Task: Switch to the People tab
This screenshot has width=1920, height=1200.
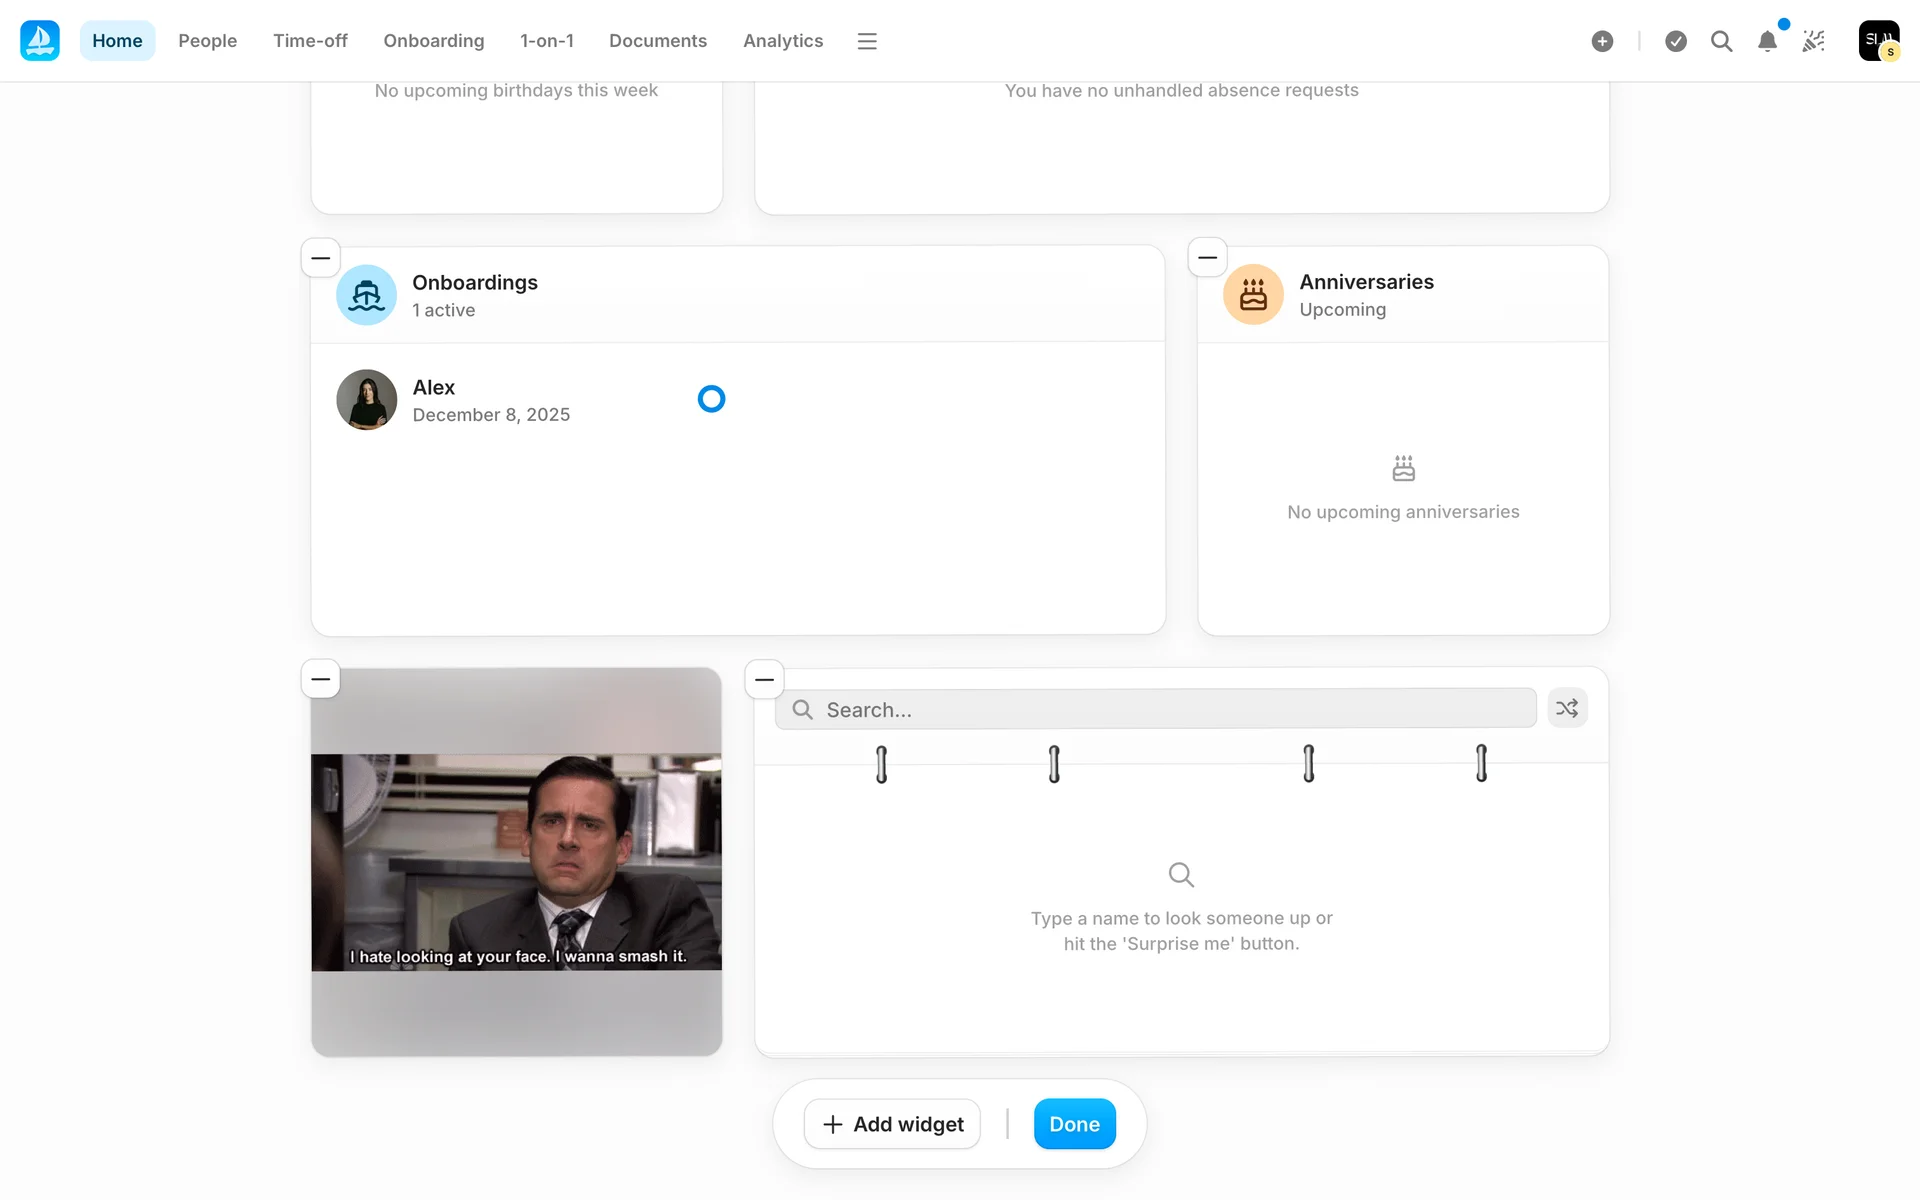Action: [x=207, y=41]
